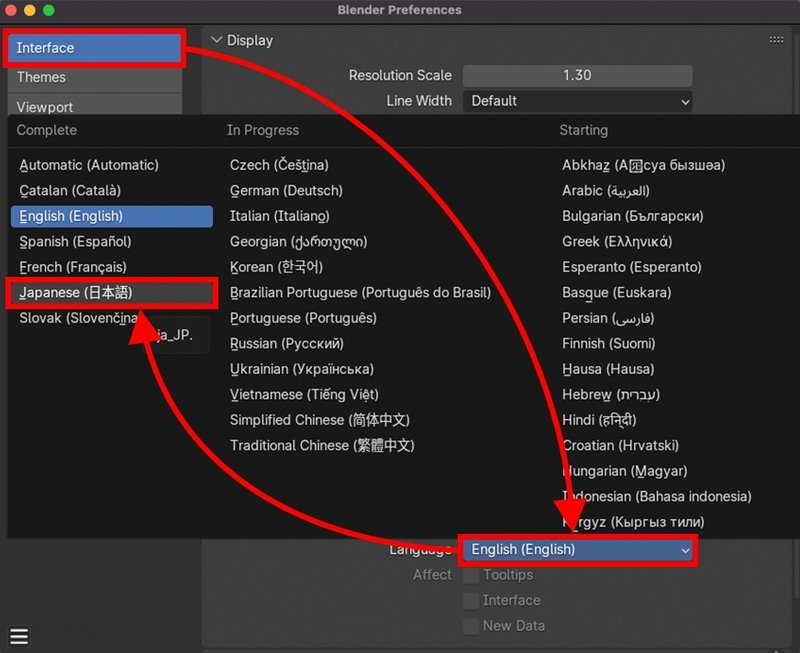Open the Language dropdown showing English
The width and height of the screenshot is (800, 653).
tap(578, 549)
